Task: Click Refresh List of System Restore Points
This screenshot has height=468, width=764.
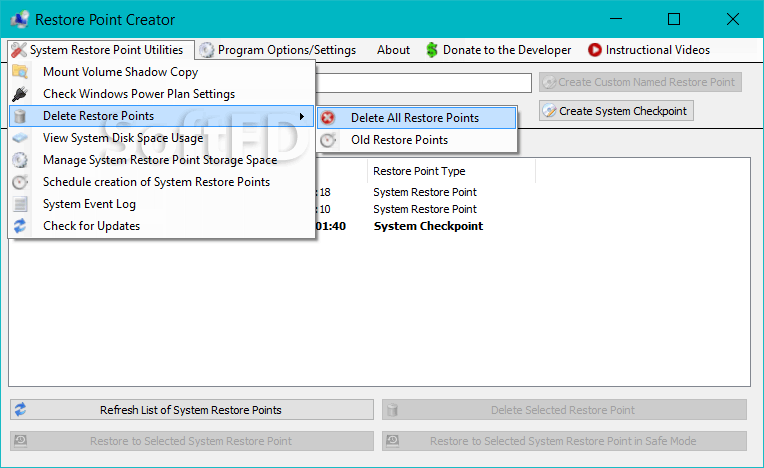Action: tap(191, 410)
